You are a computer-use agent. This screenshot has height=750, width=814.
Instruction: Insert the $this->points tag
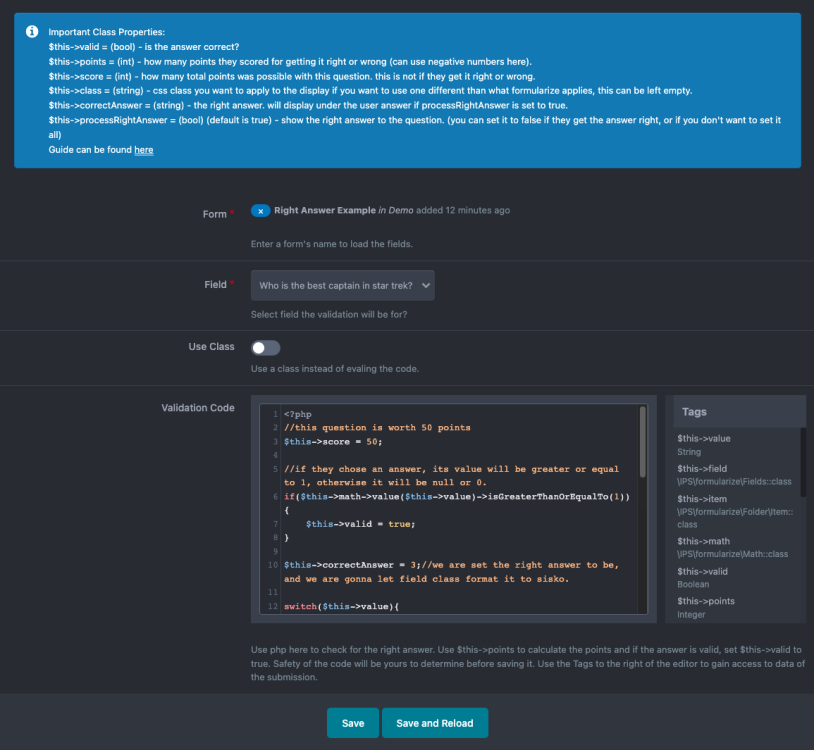tap(705, 601)
